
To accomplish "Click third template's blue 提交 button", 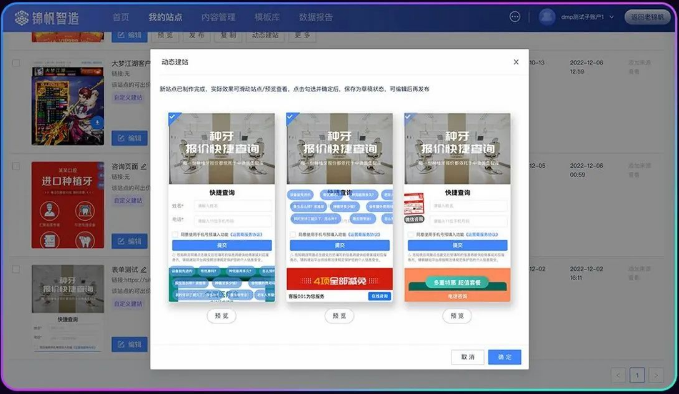I will [457, 245].
